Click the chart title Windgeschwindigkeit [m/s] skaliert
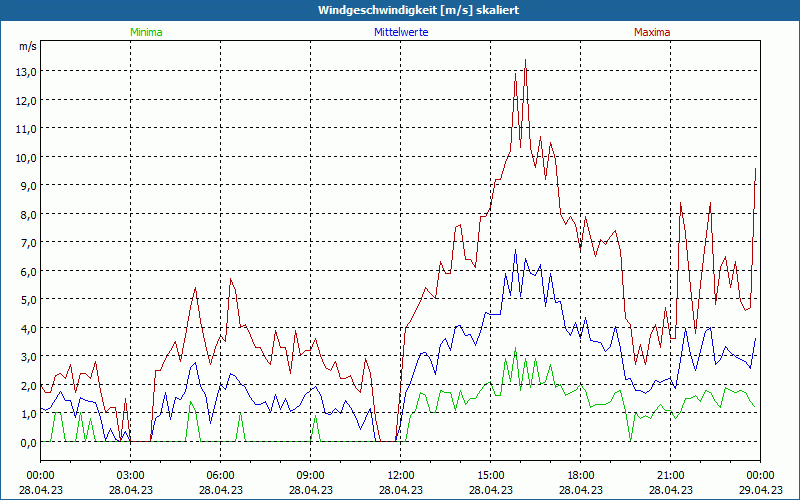The image size is (800, 500). click(400, 10)
